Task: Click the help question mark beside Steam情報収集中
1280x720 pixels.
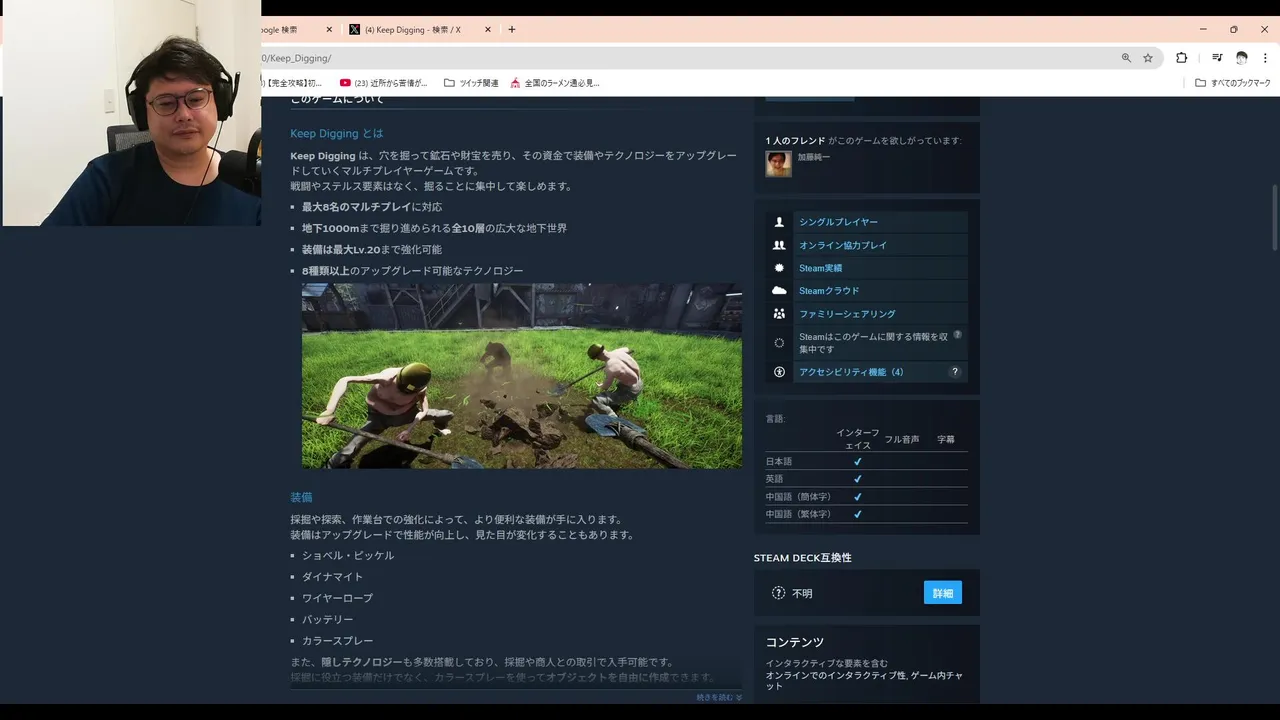Action: click(x=957, y=335)
